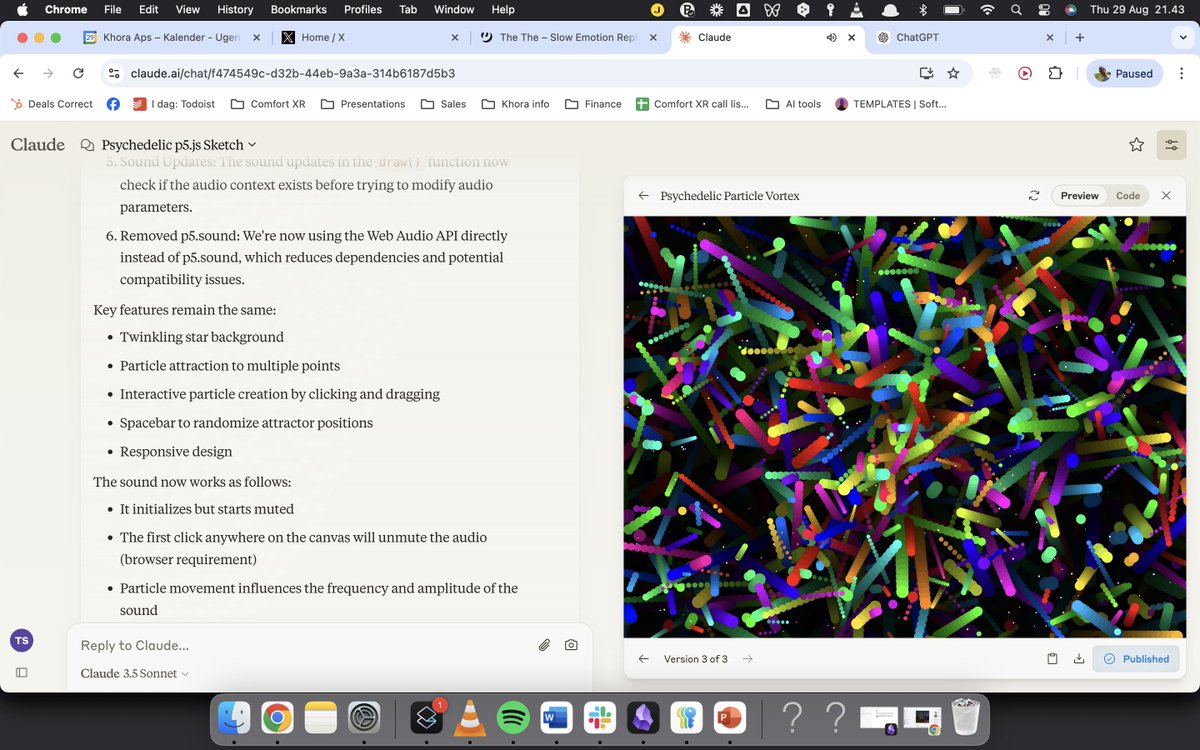Open the History menu in the menu bar

click(x=234, y=9)
